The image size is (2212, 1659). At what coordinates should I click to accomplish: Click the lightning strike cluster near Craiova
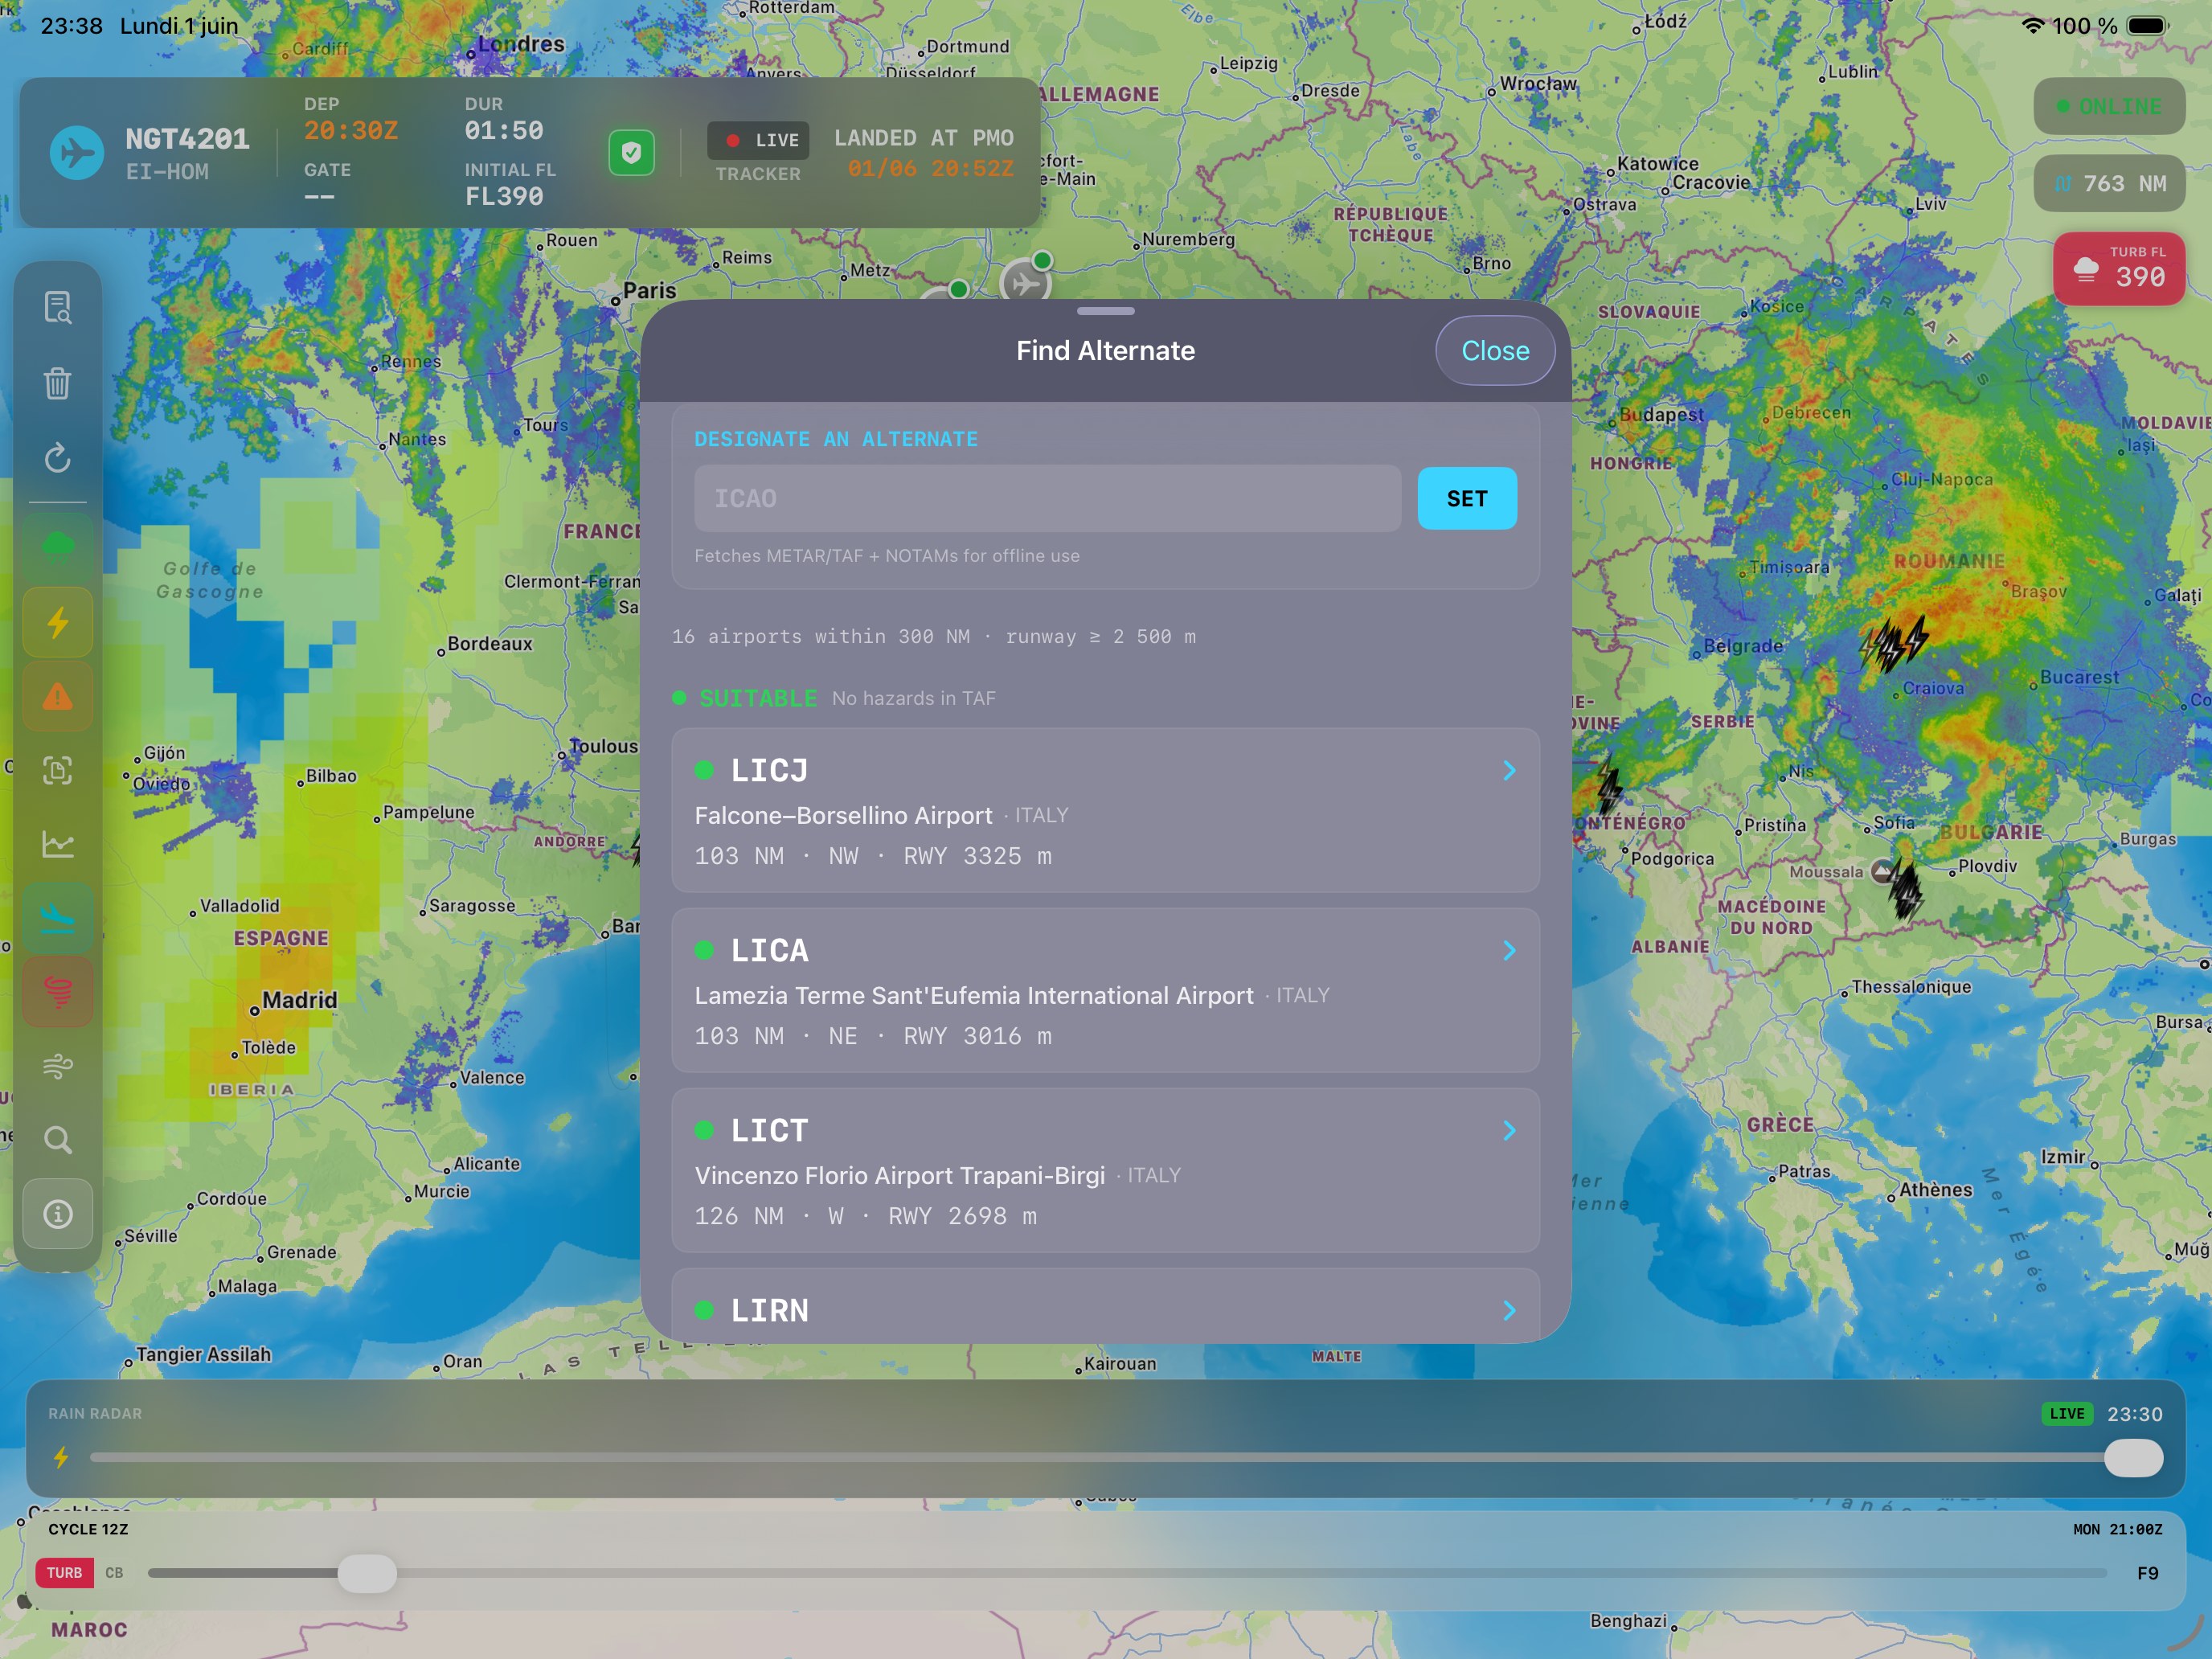[x=1893, y=644]
